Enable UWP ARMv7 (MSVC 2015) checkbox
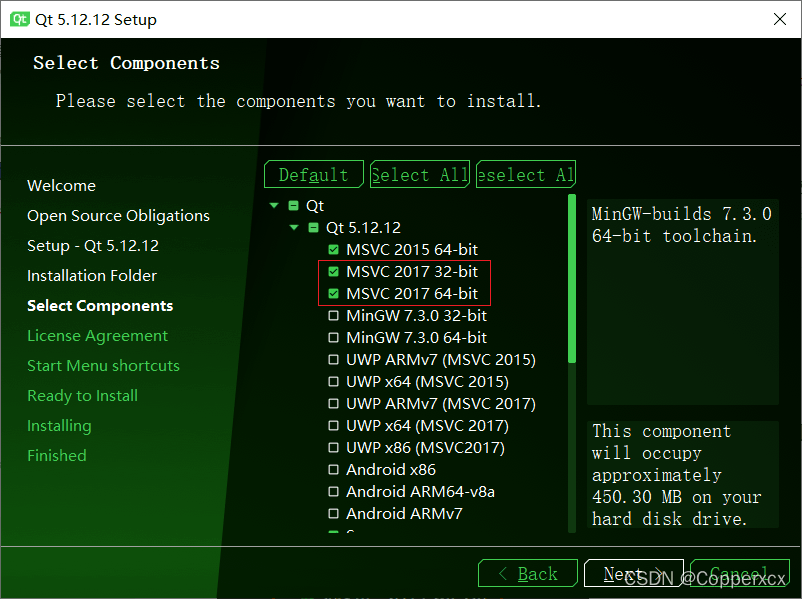Image resolution: width=802 pixels, height=599 pixels. (x=333, y=360)
